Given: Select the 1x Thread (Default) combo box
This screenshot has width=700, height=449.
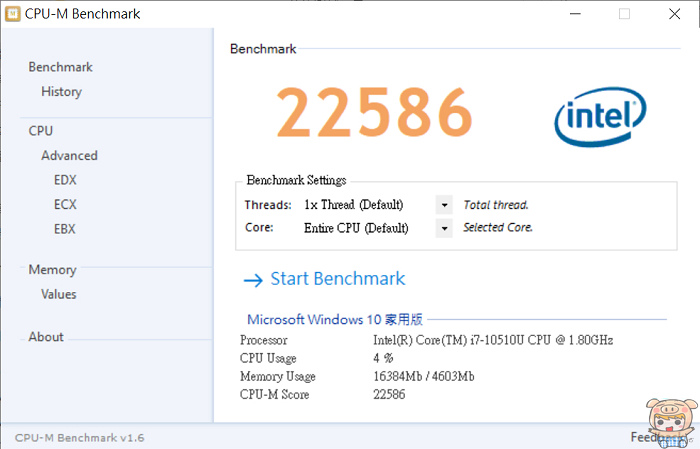Looking at the screenshot, I should click(366, 205).
